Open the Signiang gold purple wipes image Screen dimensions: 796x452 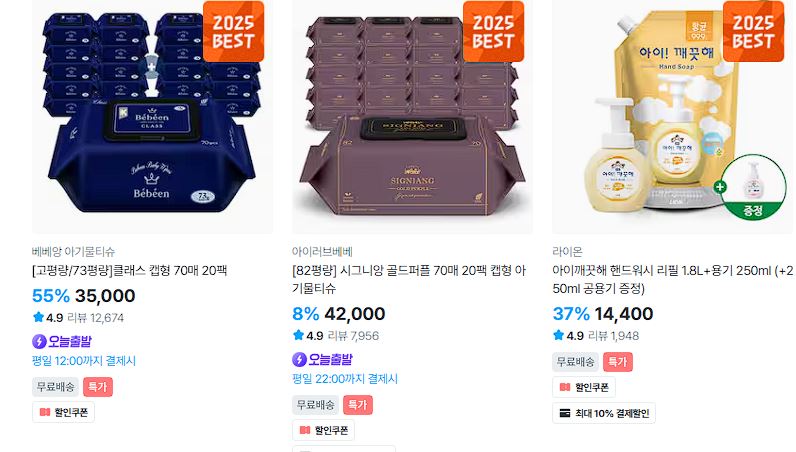click(x=412, y=117)
